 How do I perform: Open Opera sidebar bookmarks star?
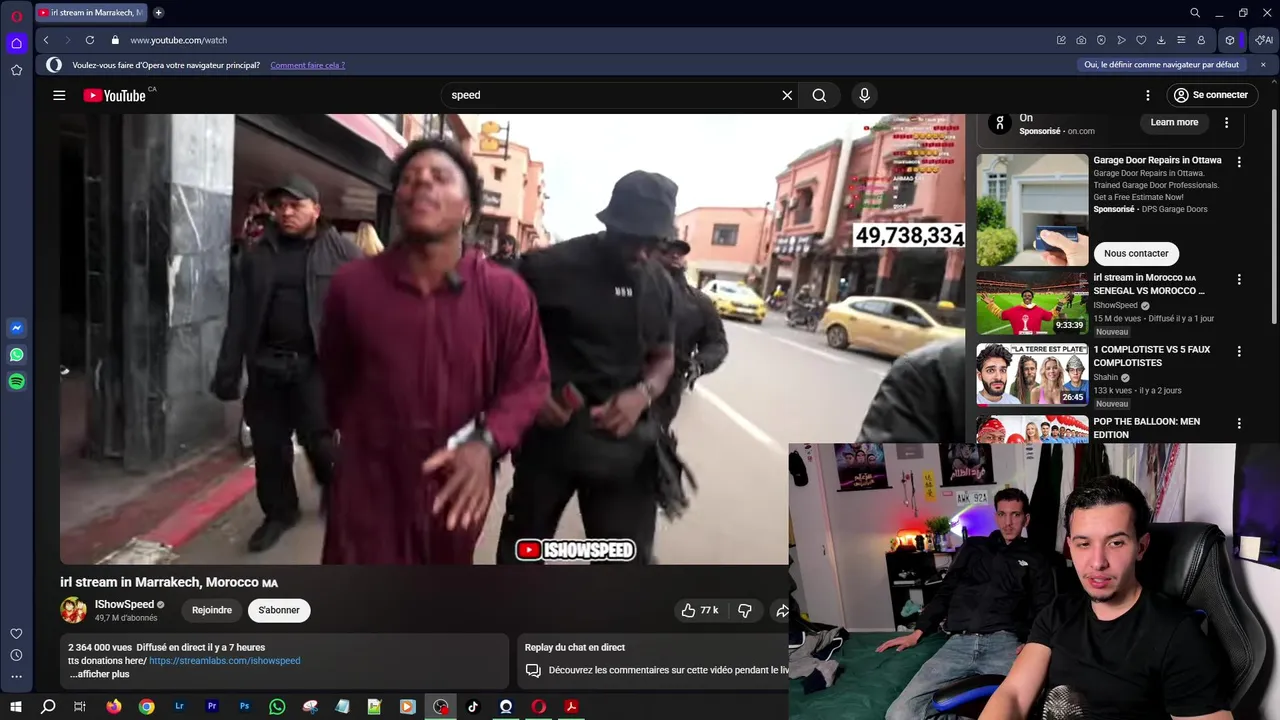(x=16, y=70)
